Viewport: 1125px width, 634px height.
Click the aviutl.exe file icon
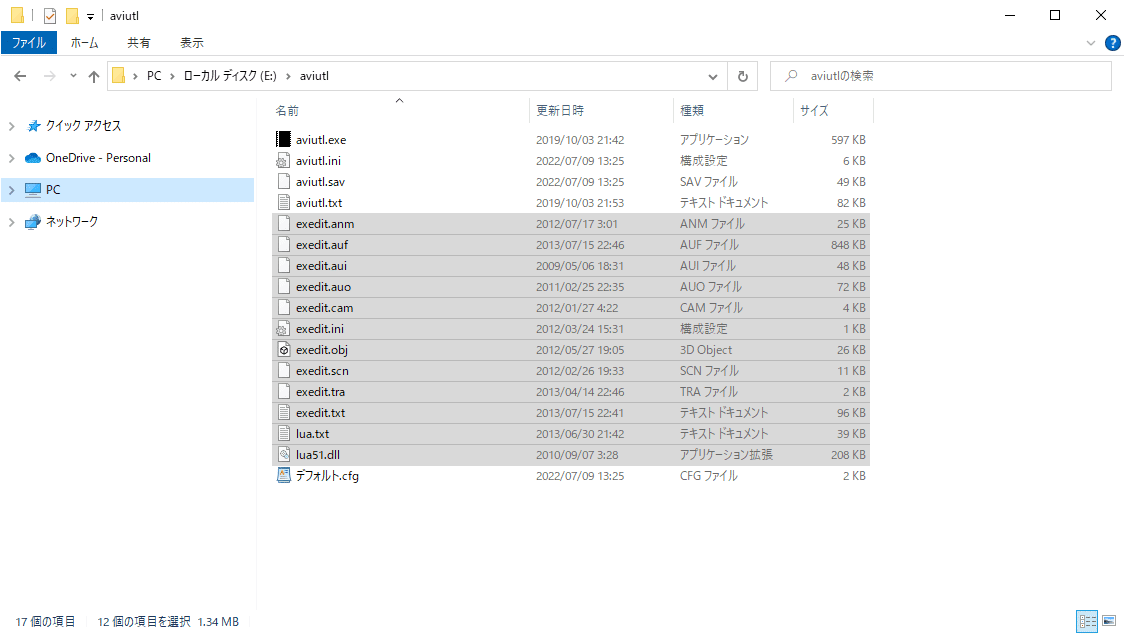click(283, 139)
